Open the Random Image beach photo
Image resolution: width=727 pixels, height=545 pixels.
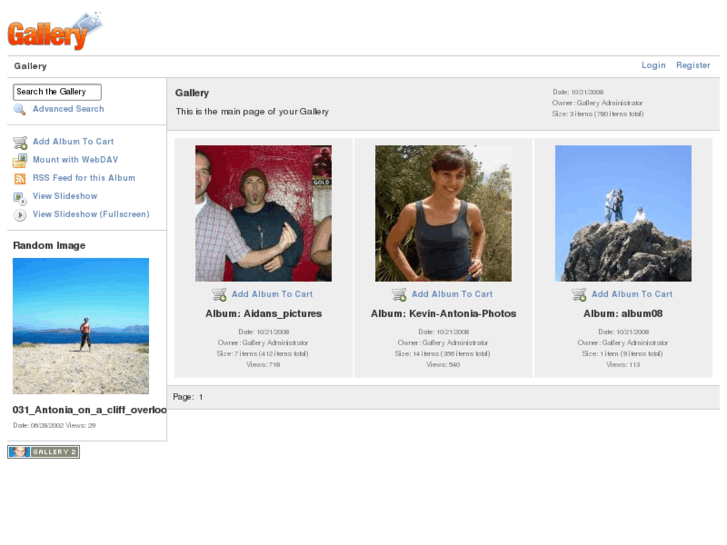[81, 326]
